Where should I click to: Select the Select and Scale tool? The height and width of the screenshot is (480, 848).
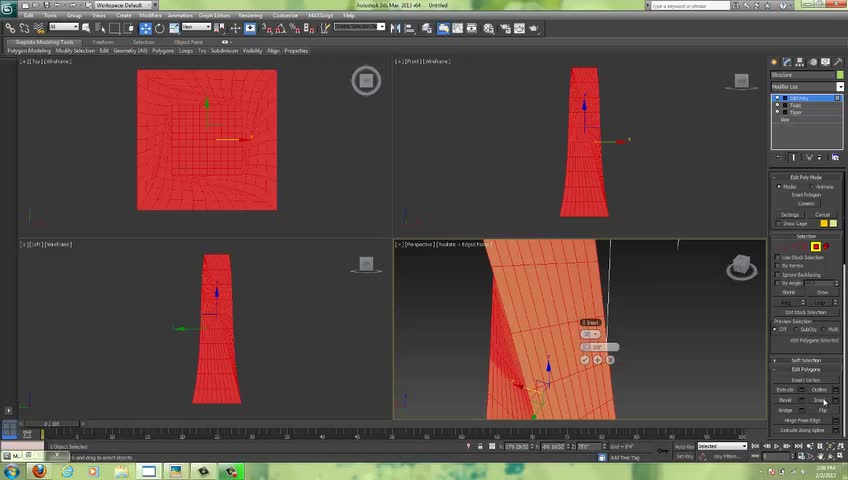coord(174,28)
